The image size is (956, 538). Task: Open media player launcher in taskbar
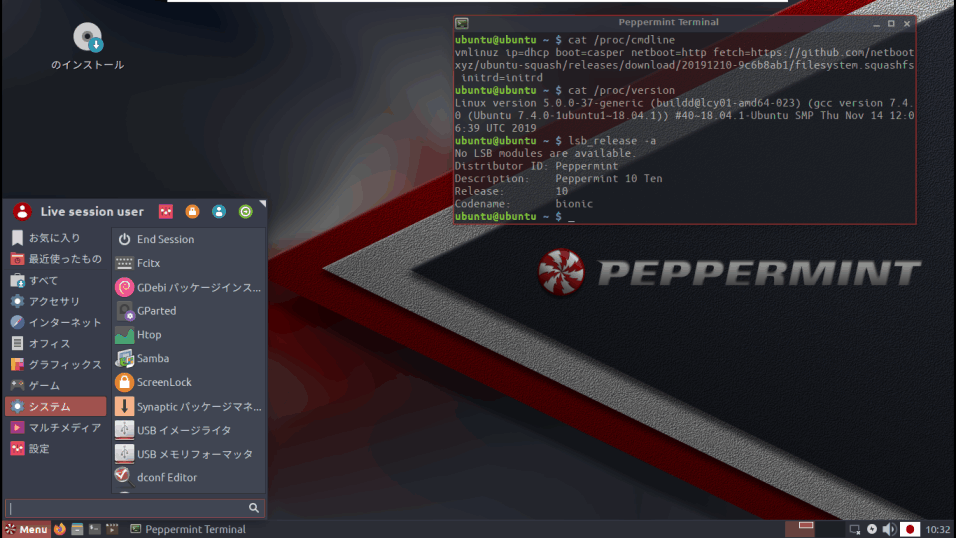point(112,529)
